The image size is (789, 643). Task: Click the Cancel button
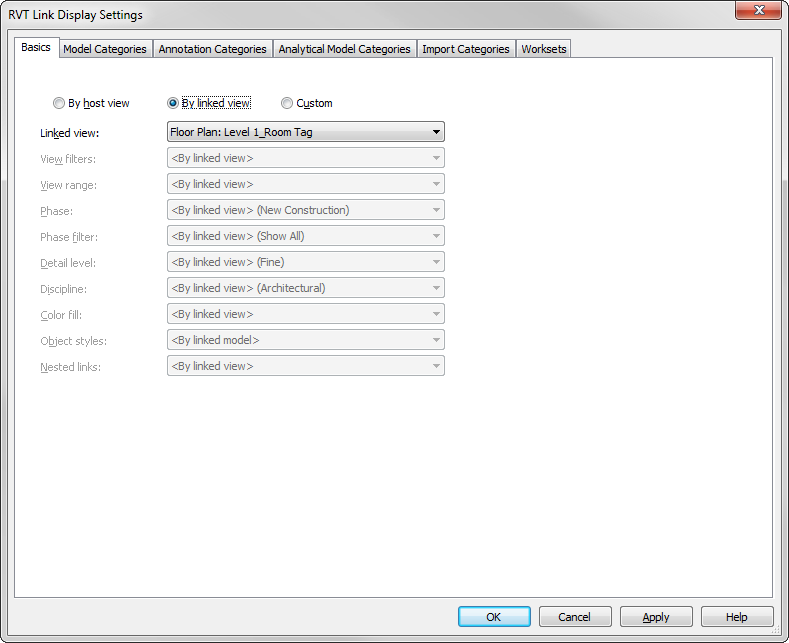coord(575,617)
